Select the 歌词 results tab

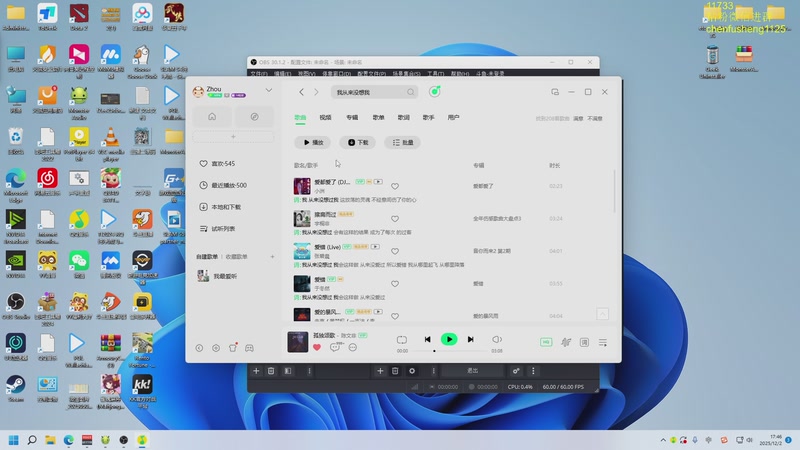click(404, 117)
